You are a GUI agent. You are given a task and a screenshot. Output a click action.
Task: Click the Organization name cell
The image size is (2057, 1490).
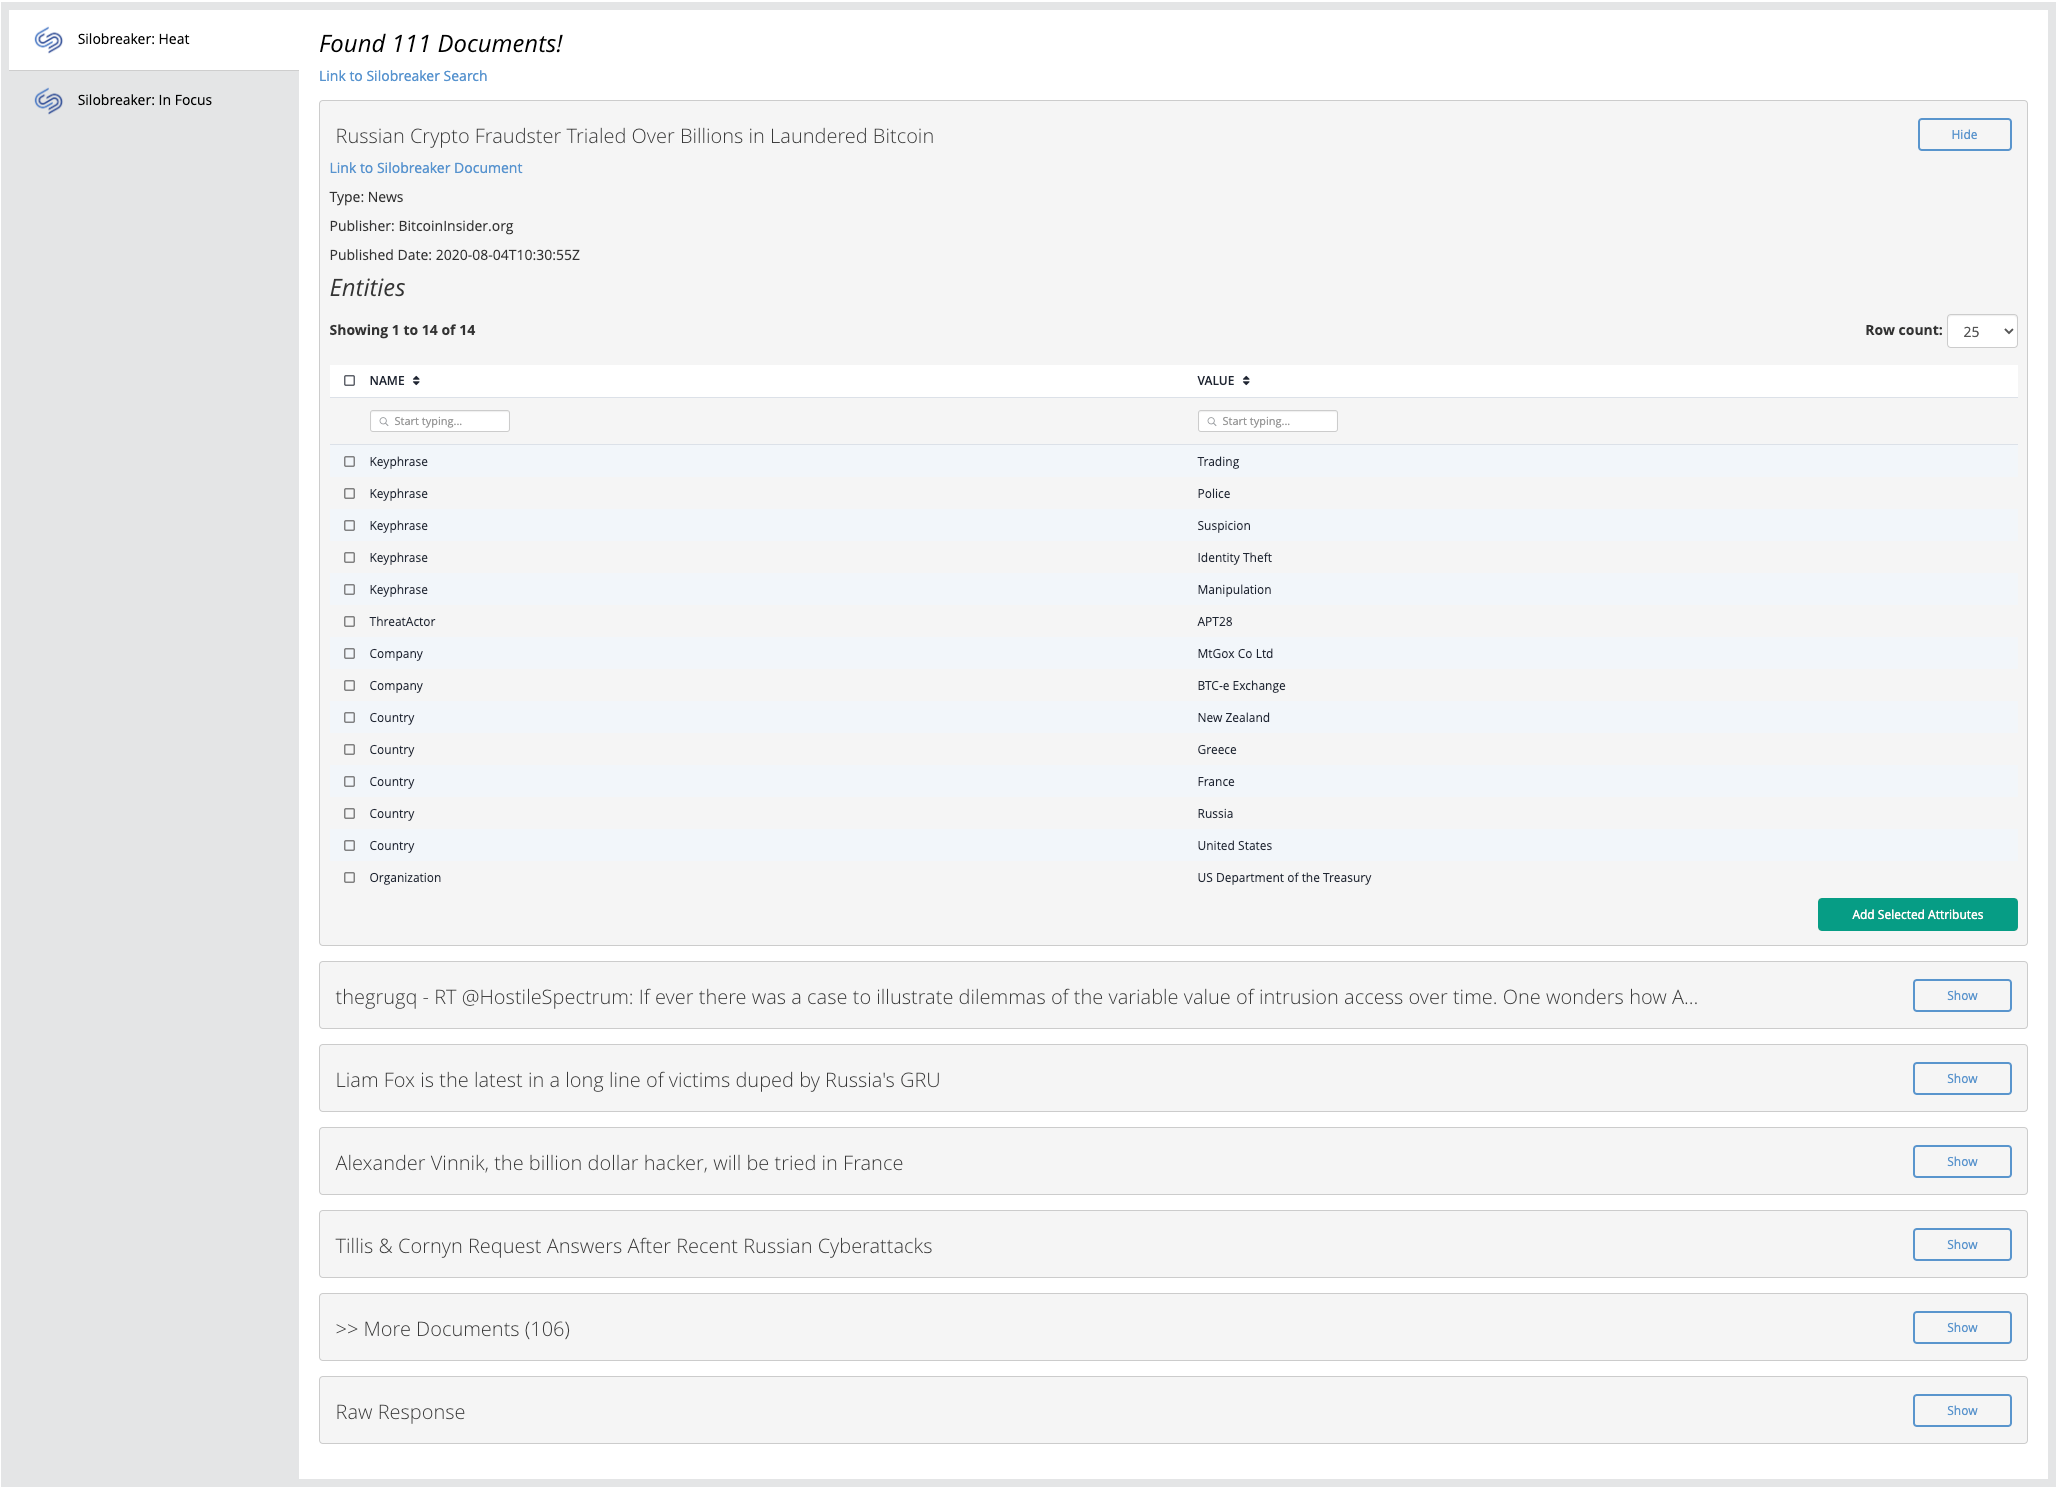(x=405, y=878)
